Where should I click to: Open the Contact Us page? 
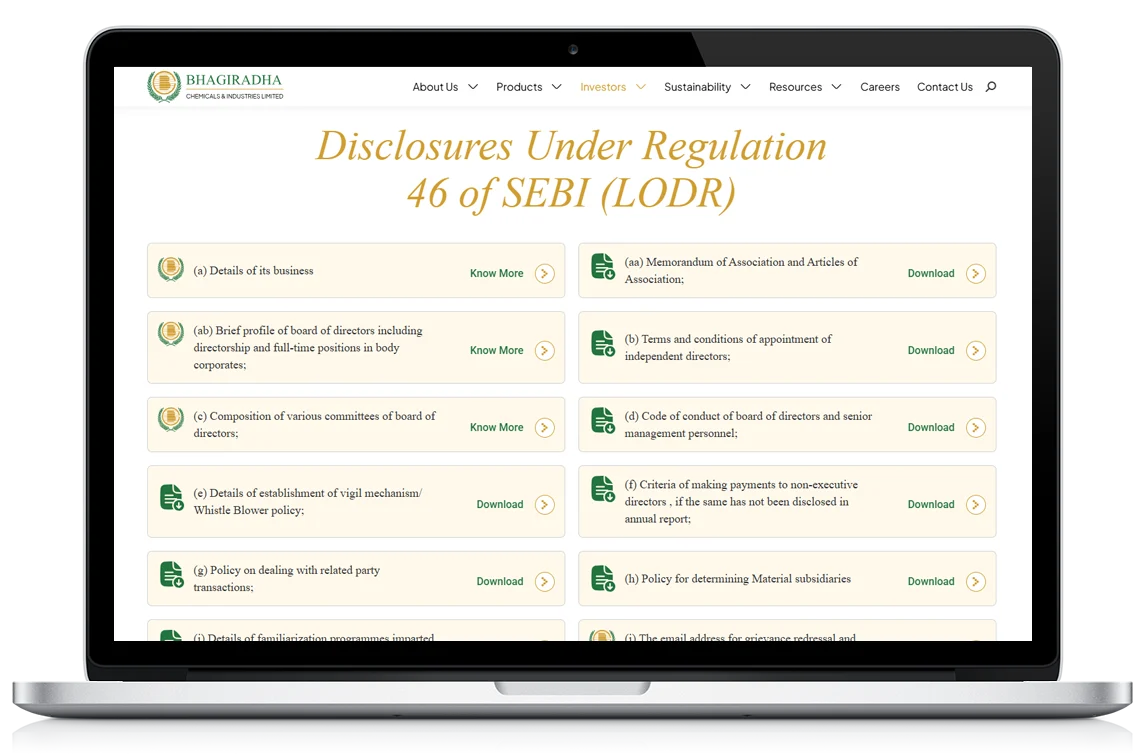[945, 87]
